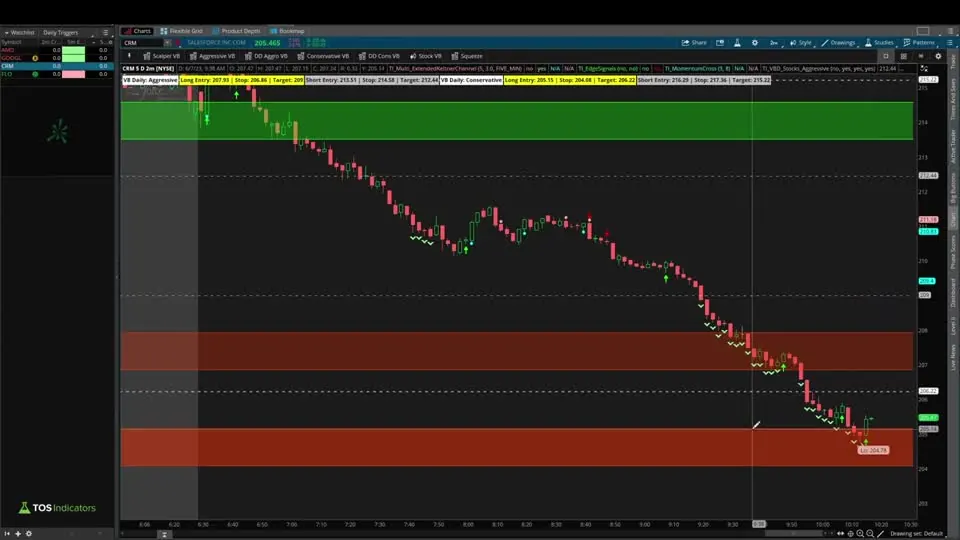
Task: Click the Aggressive VB button
Action: [x=212, y=56]
